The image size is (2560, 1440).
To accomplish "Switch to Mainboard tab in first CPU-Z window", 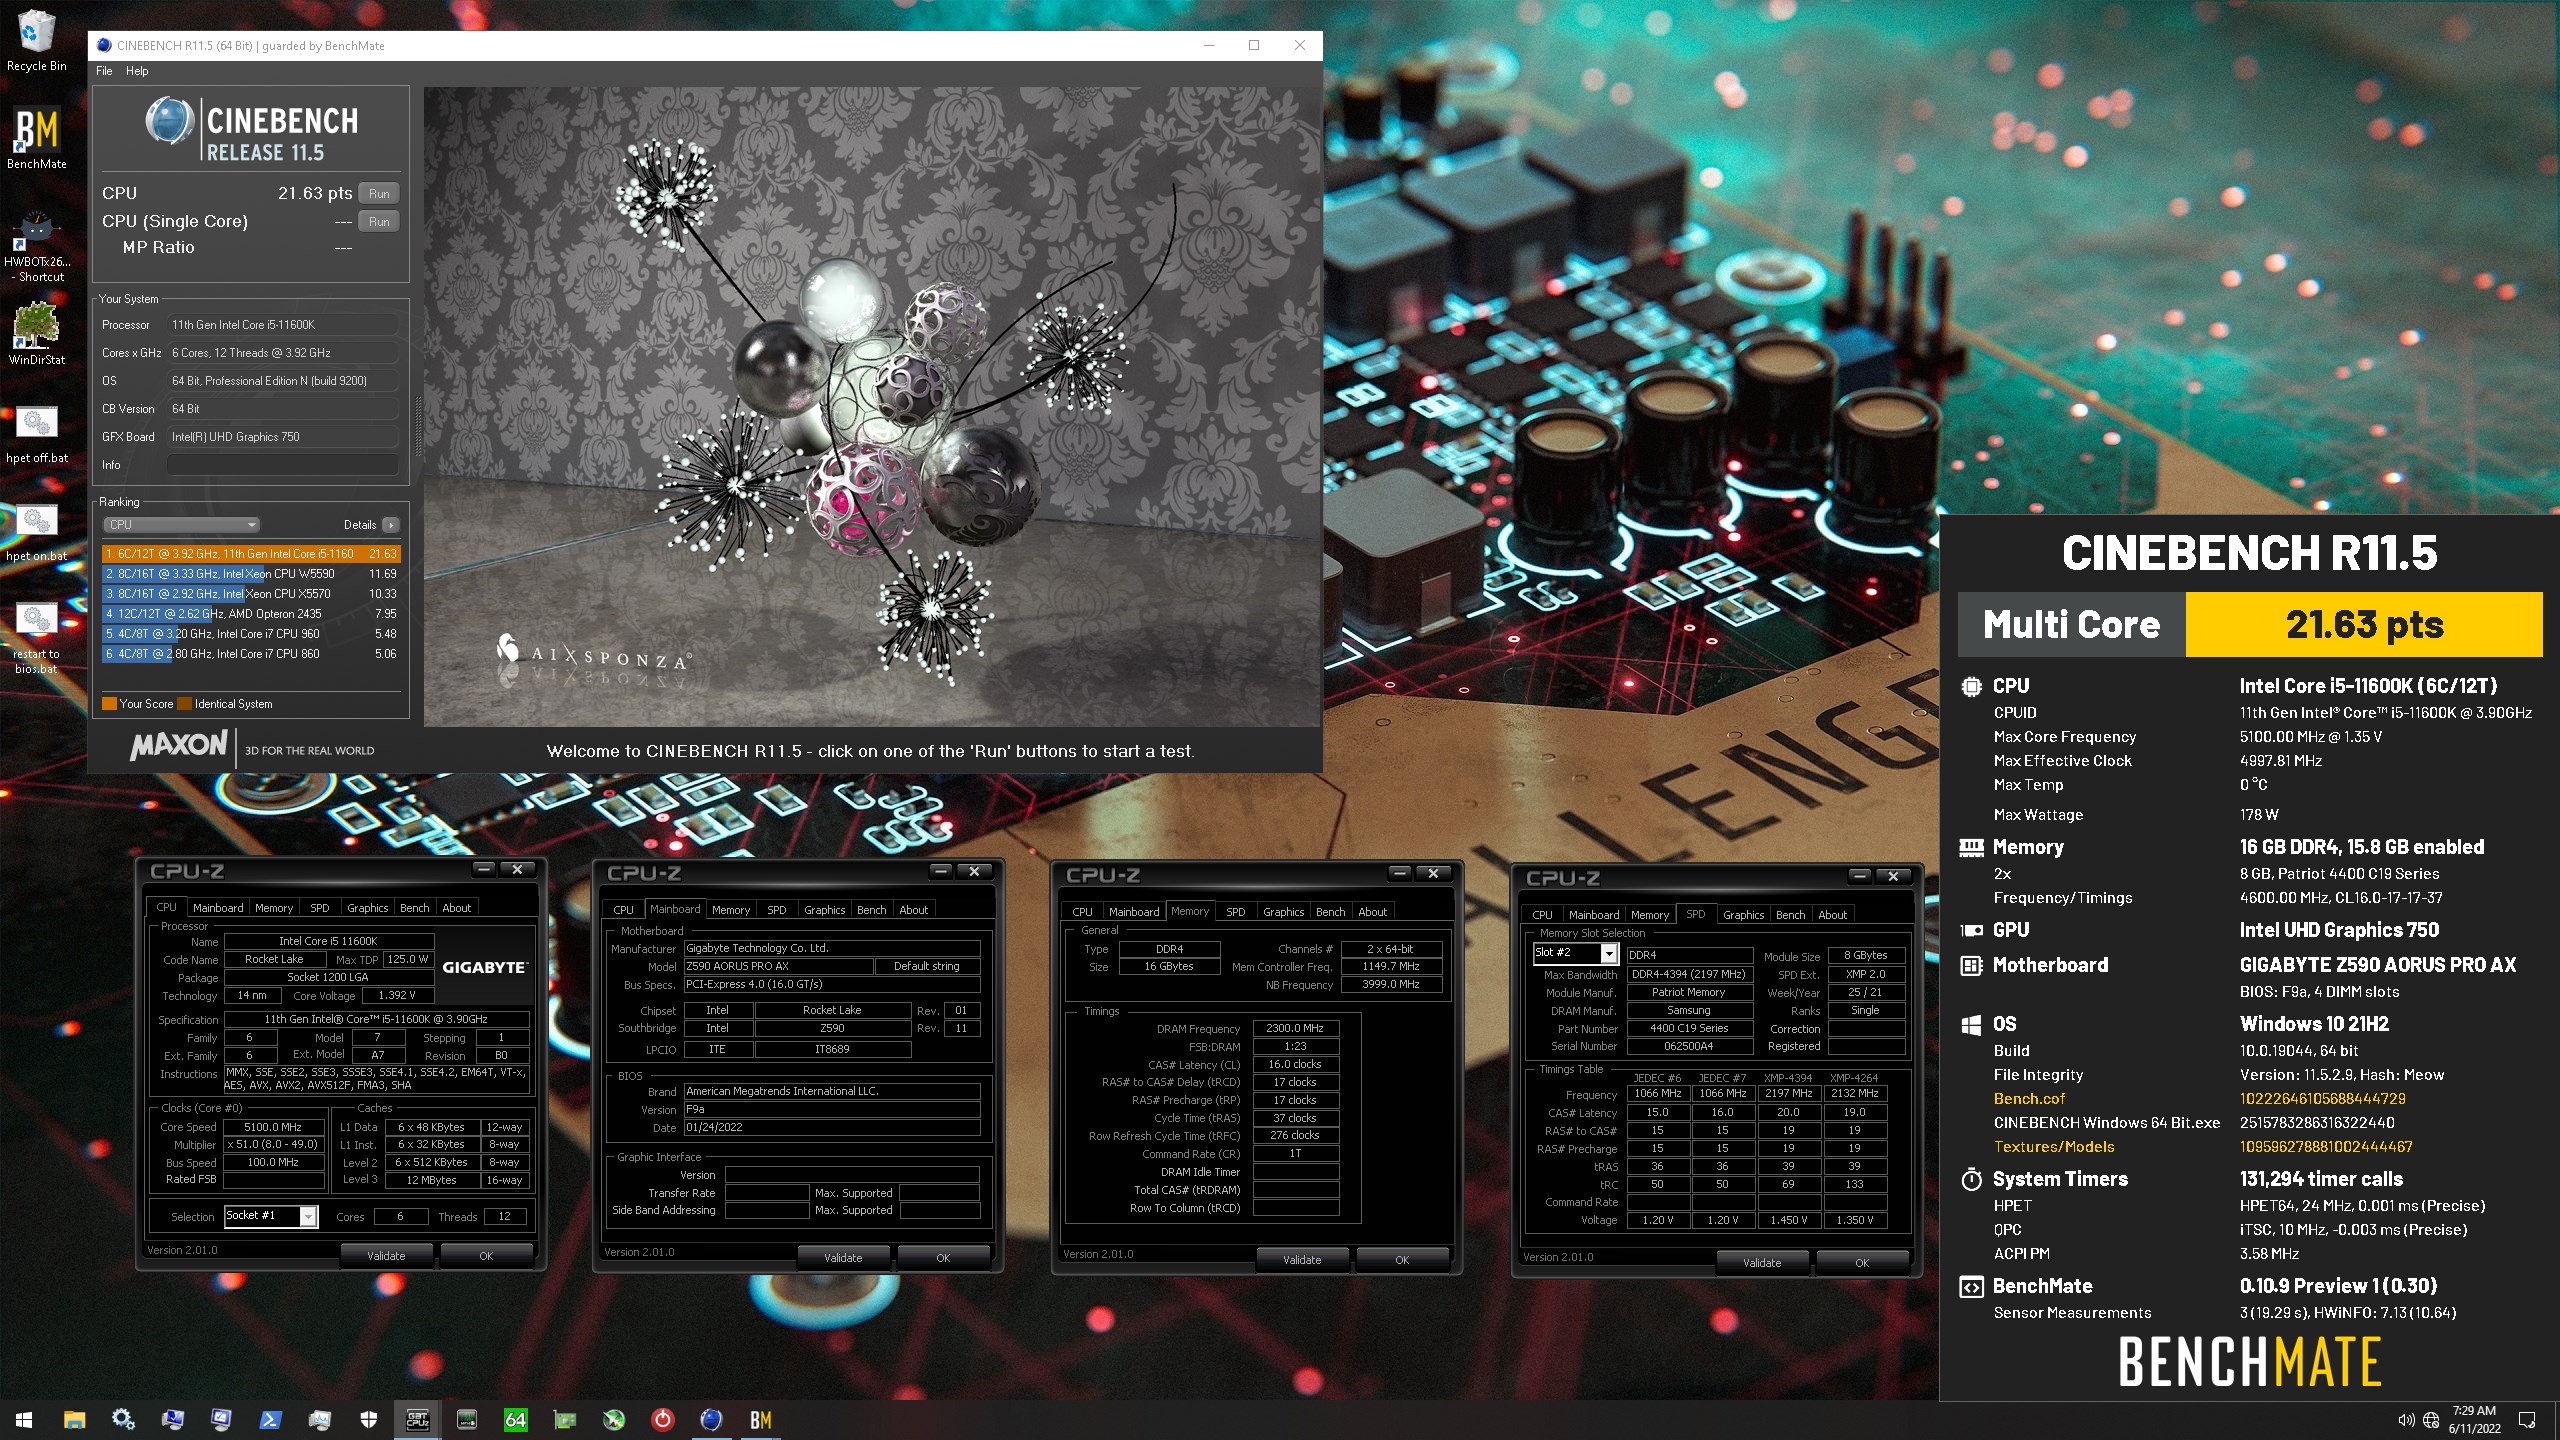I will click(x=218, y=908).
